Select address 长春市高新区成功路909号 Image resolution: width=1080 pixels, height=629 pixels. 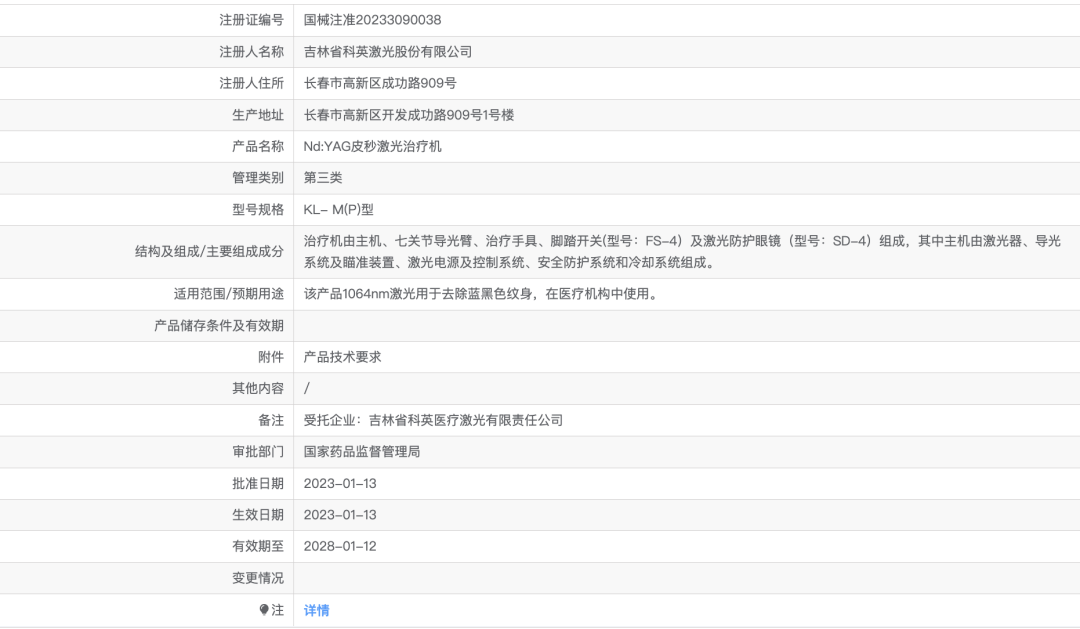[380, 83]
